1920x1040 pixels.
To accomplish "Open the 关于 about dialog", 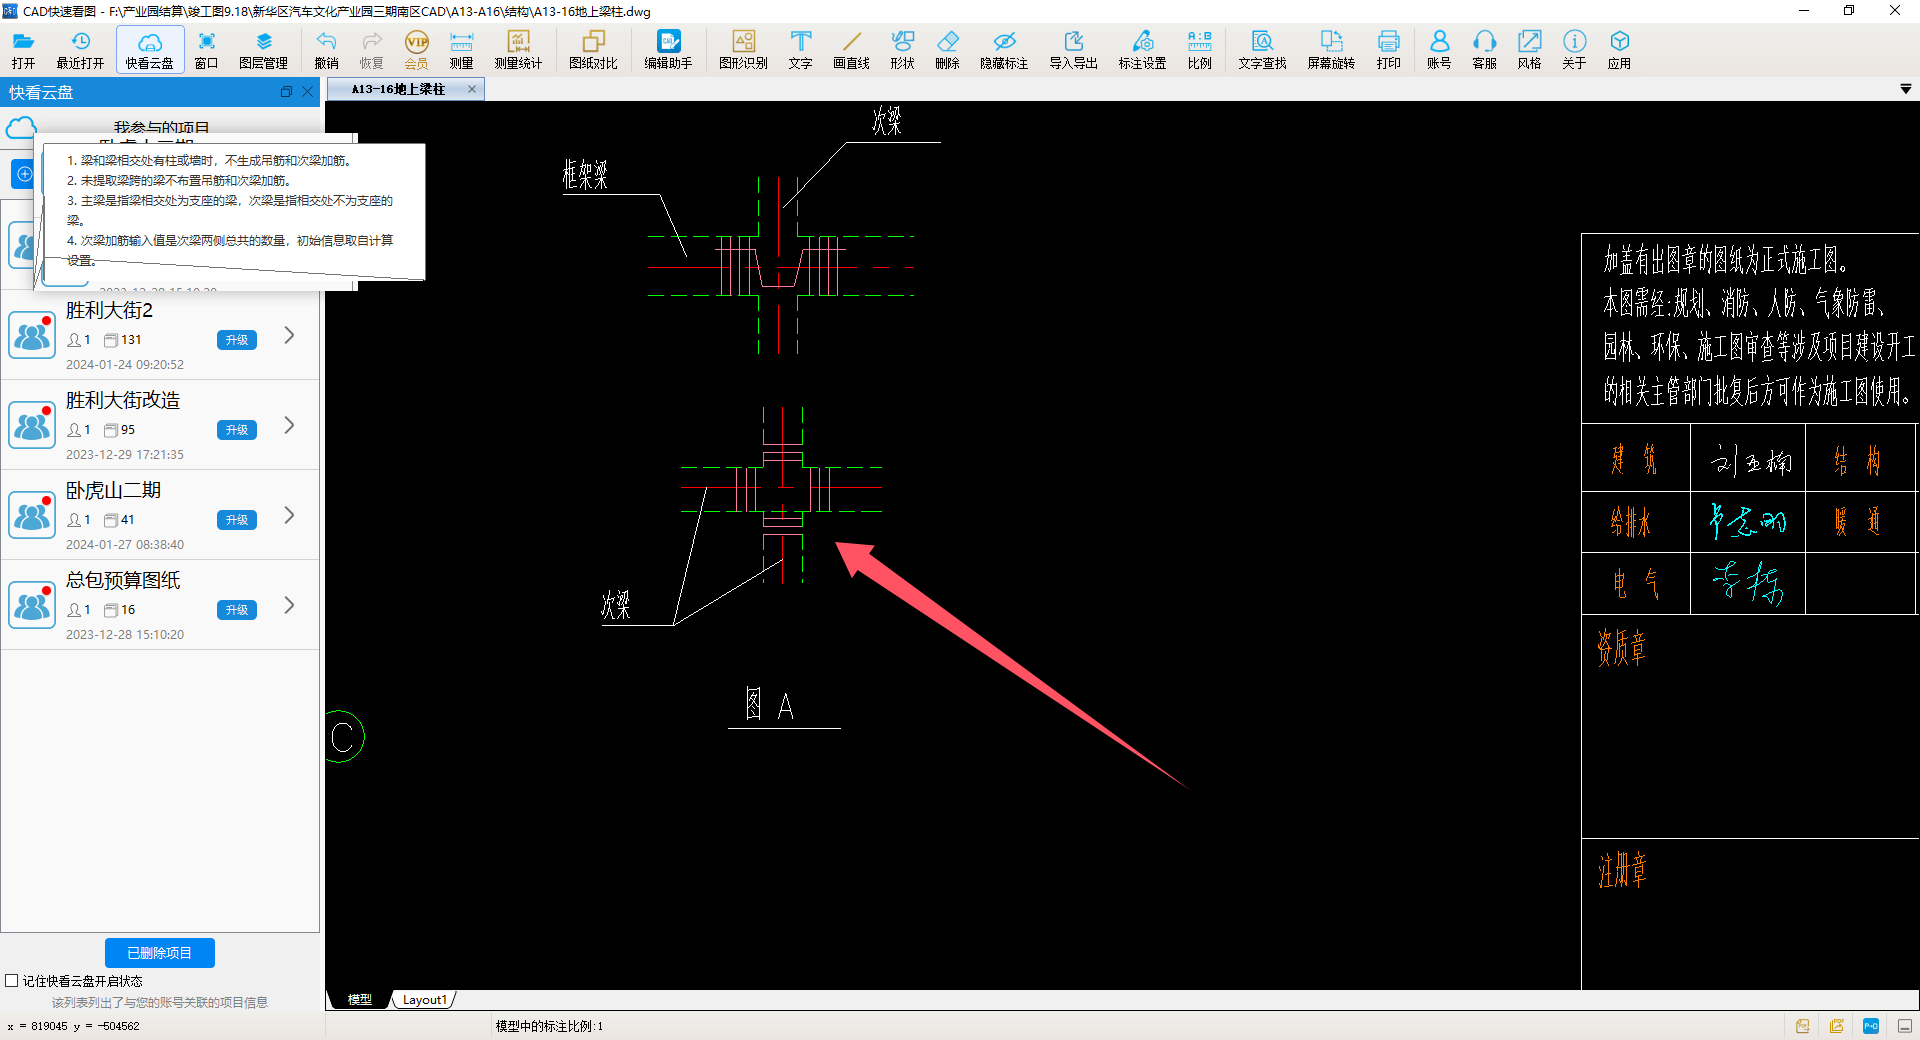I will tap(1574, 50).
